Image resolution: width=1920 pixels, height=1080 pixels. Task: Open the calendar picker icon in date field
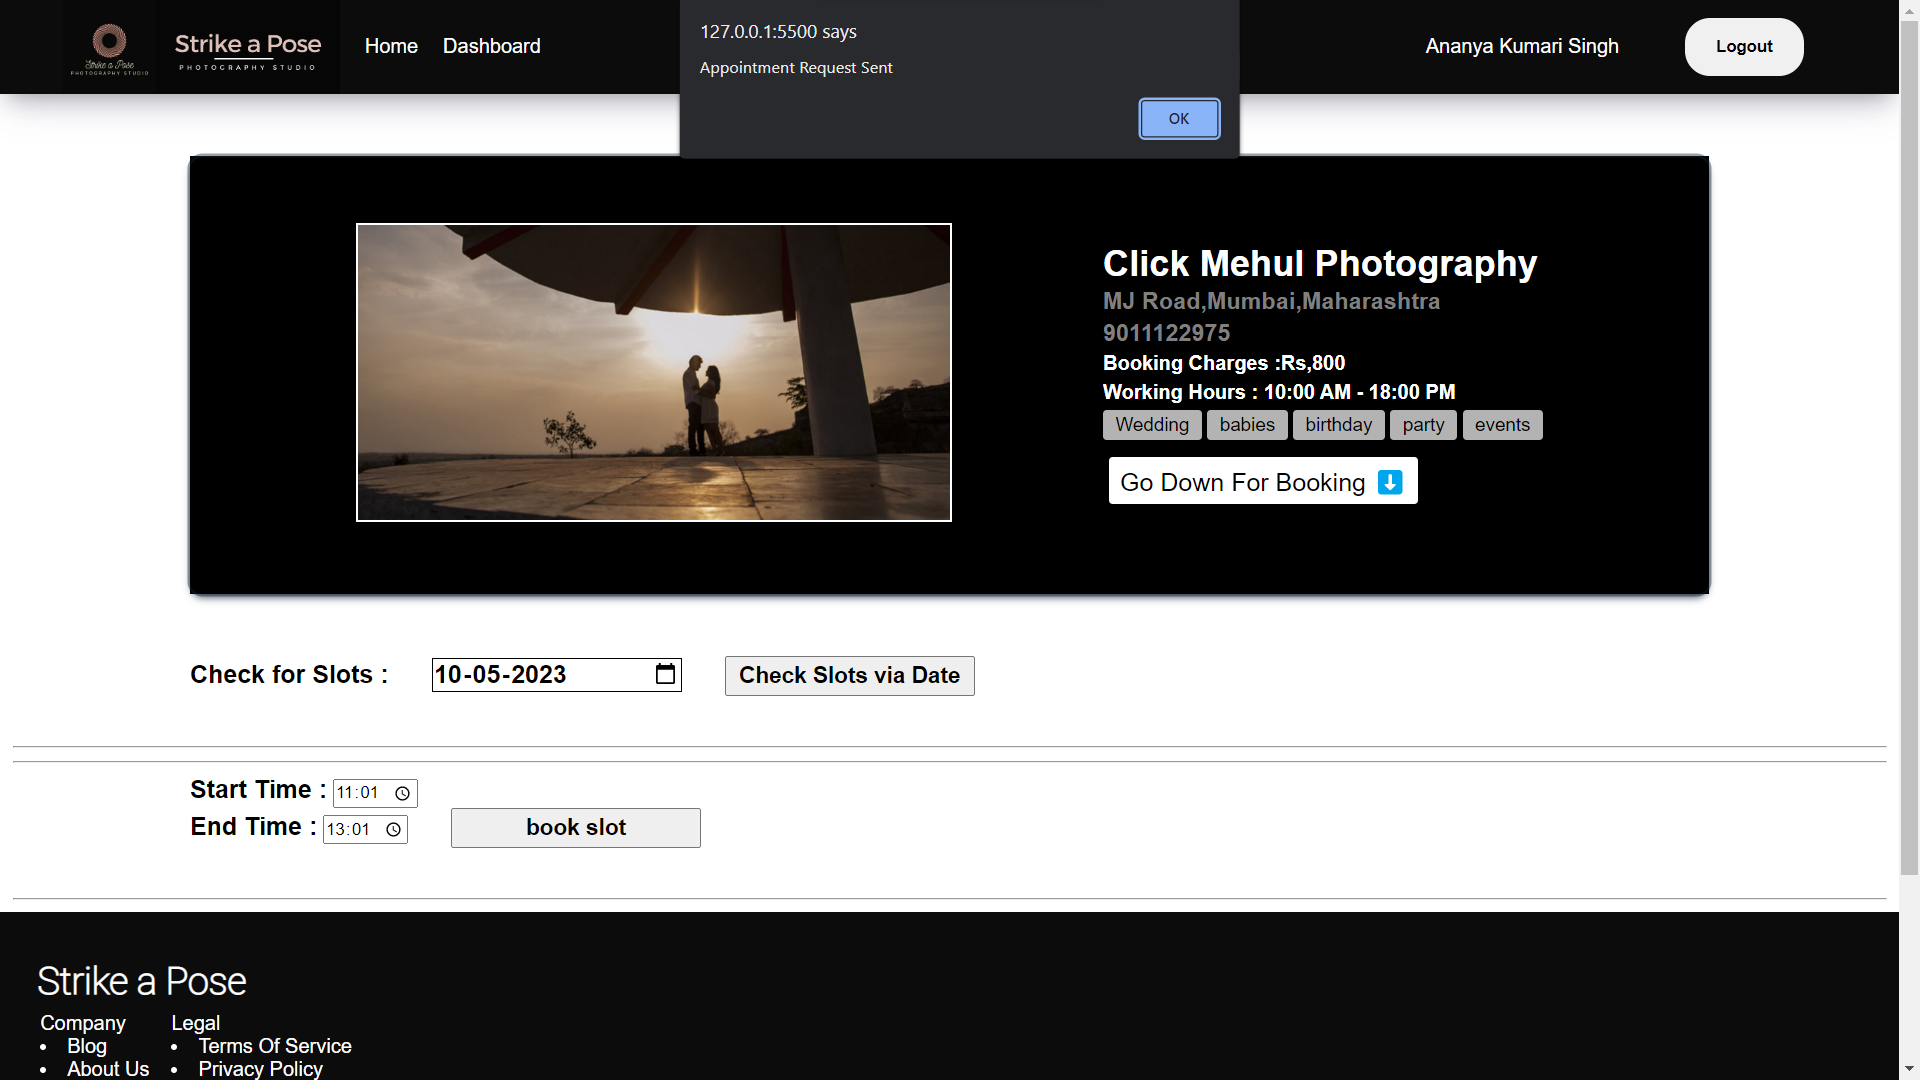coord(665,675)
